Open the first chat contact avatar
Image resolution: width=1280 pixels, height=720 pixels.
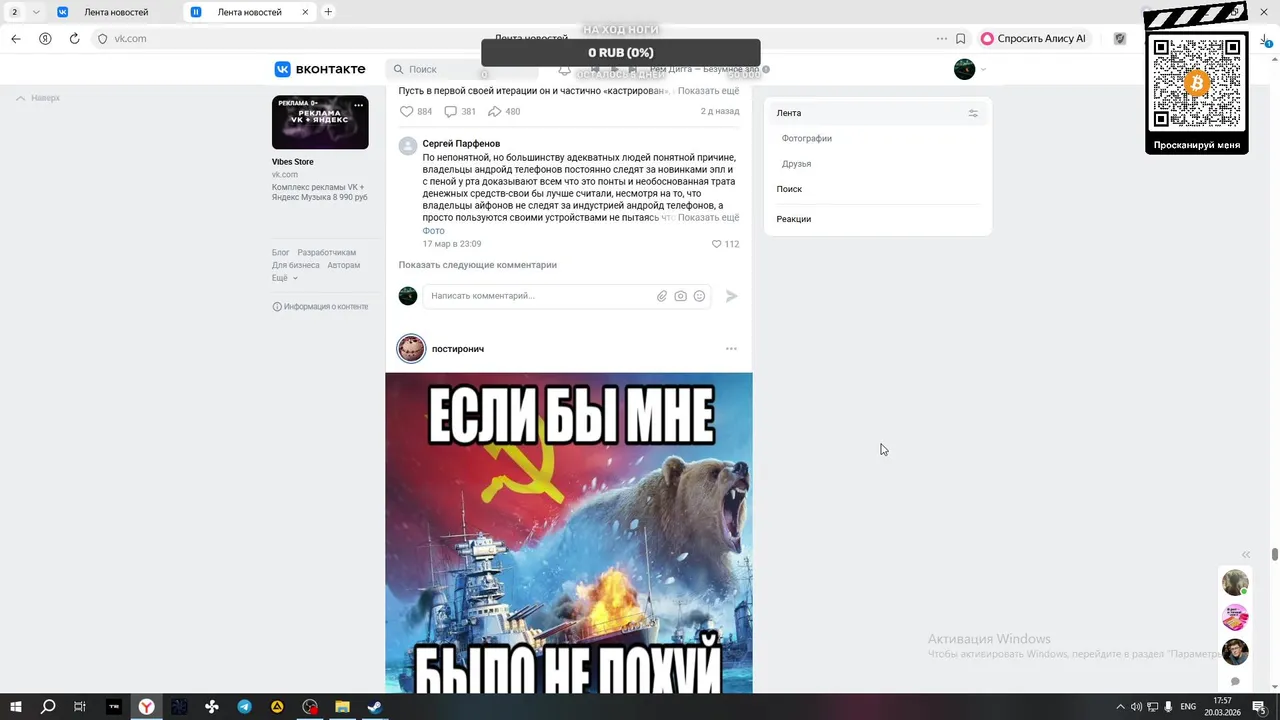(x=1235, y=583)
